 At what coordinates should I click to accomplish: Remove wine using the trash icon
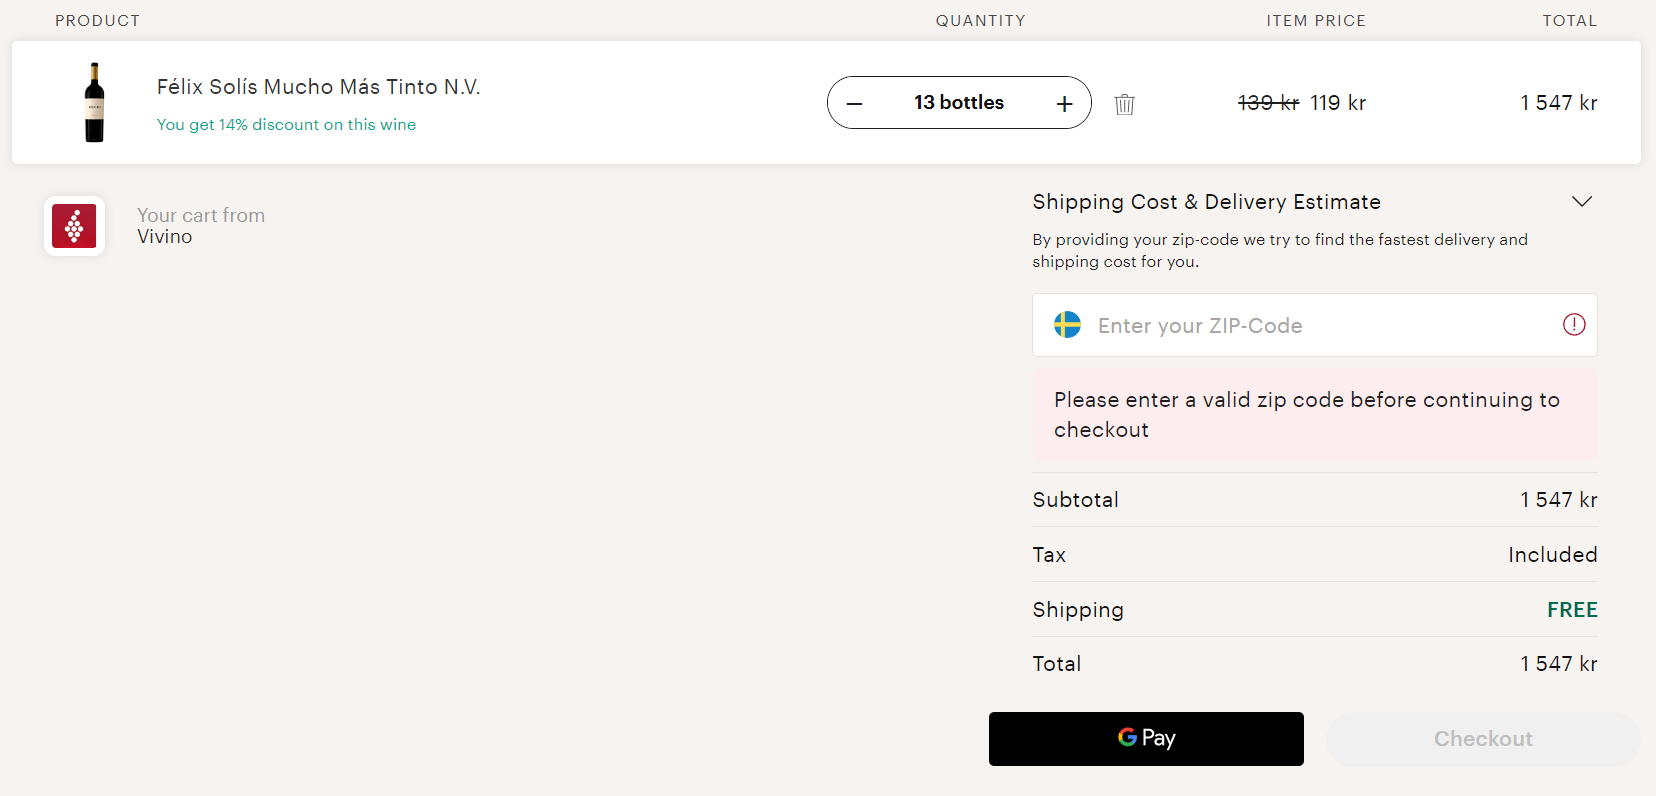1125,104
